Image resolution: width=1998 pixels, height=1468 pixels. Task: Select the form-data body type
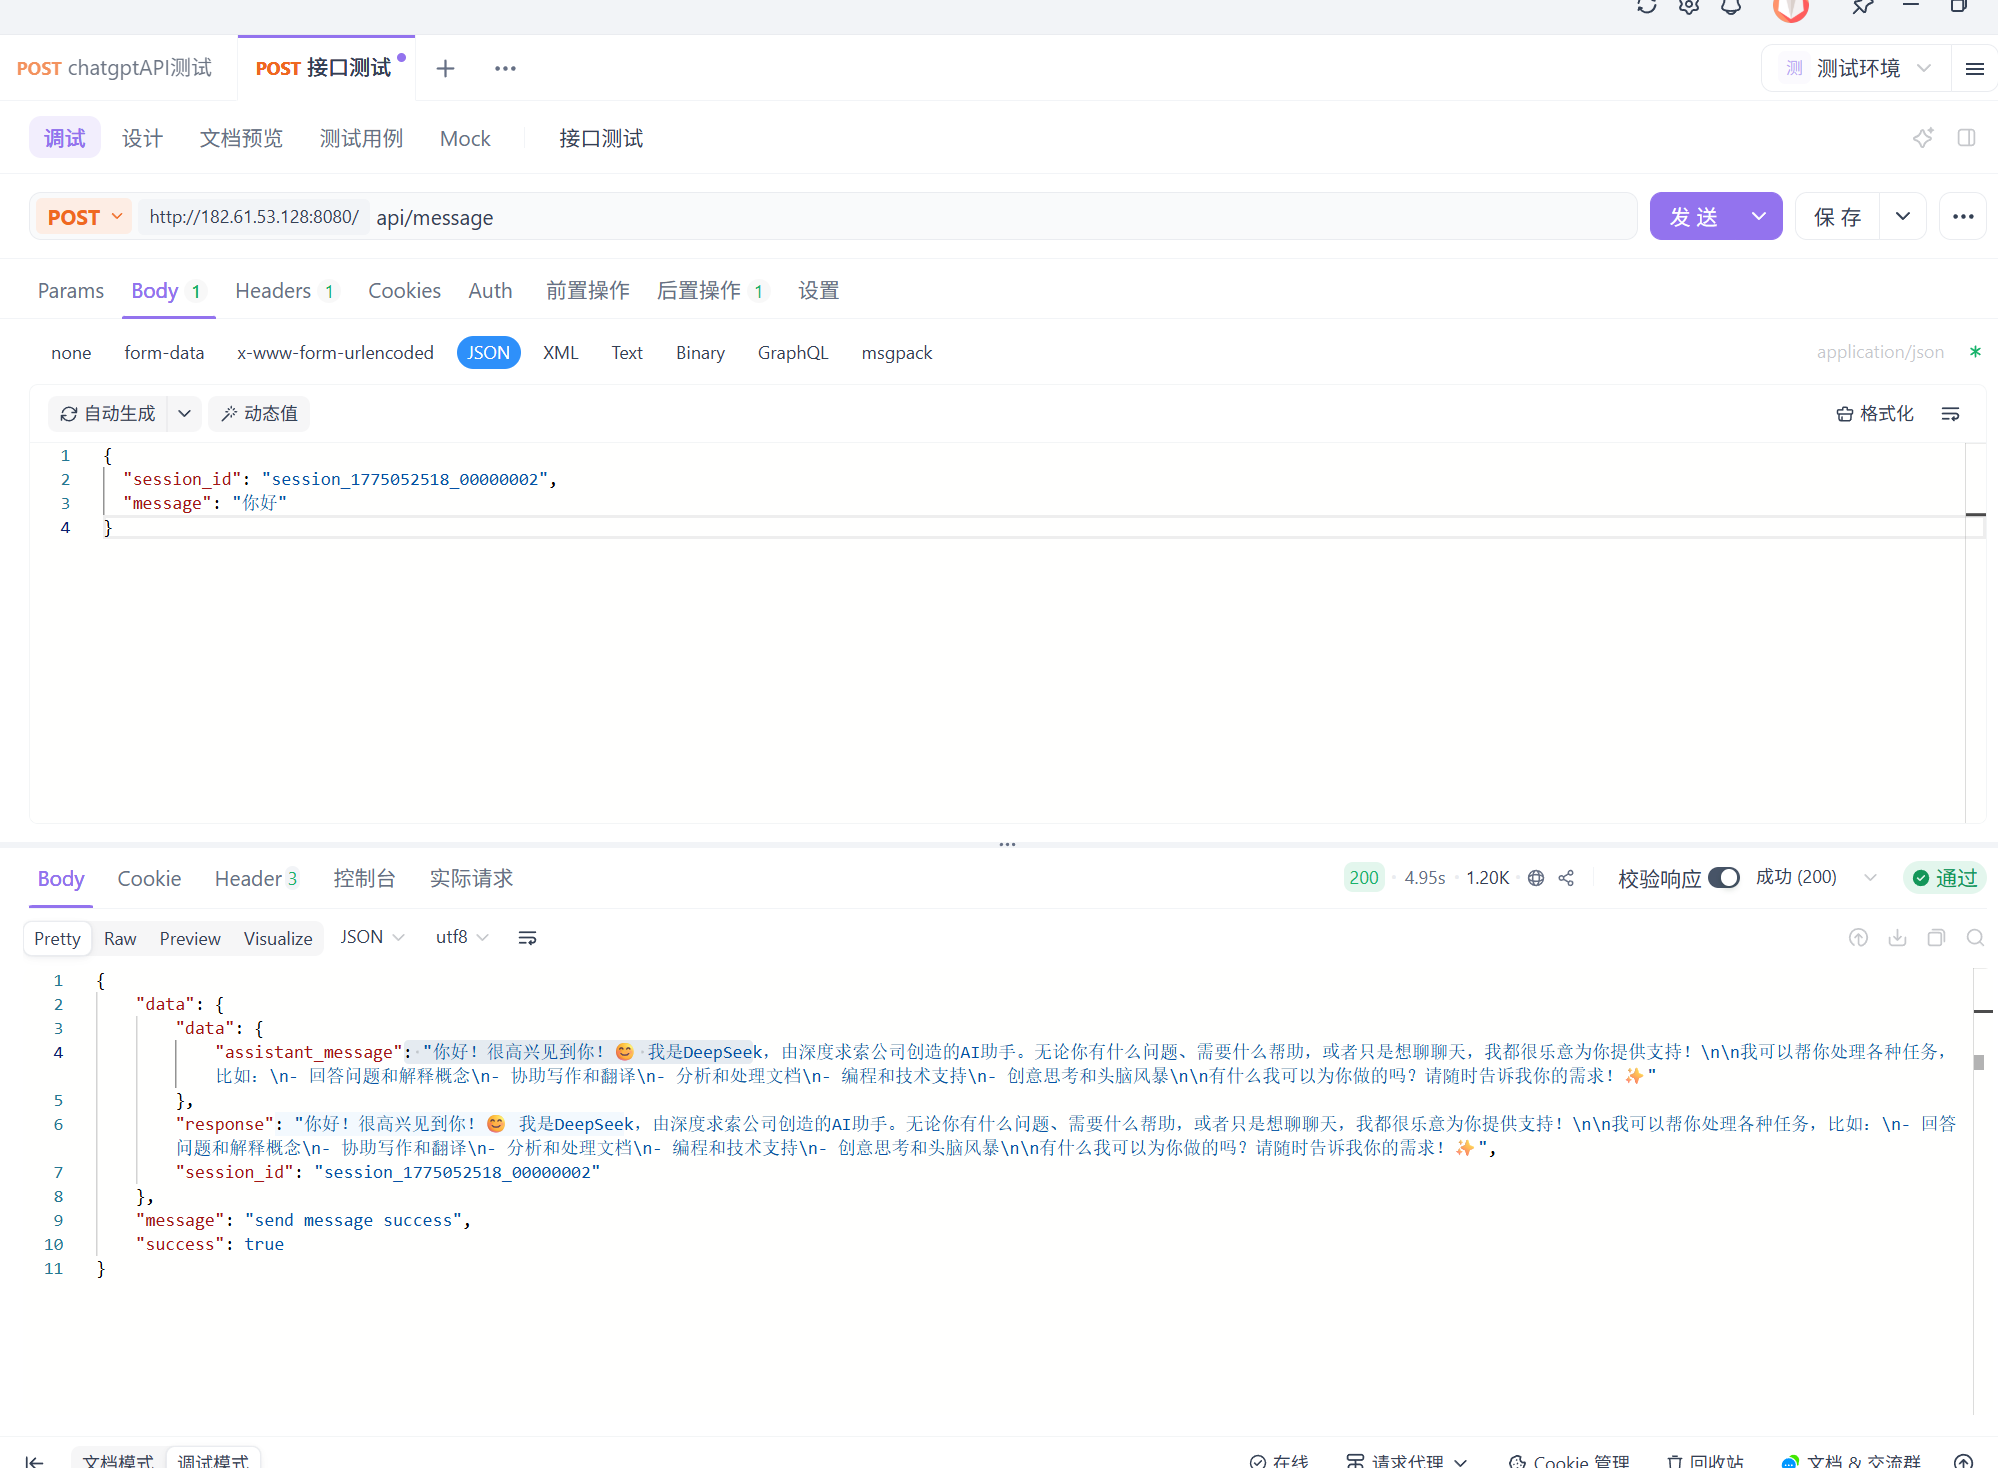pos(164,353)
